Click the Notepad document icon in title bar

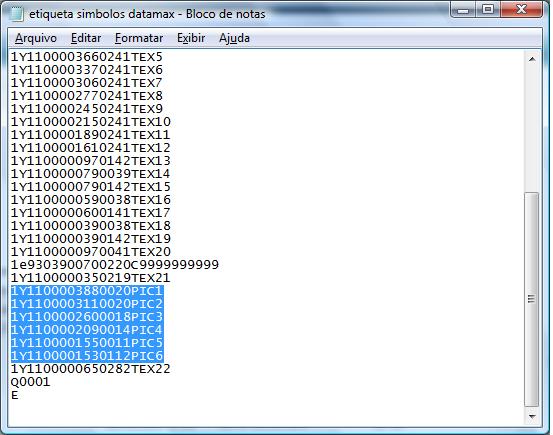coord(16,14)
